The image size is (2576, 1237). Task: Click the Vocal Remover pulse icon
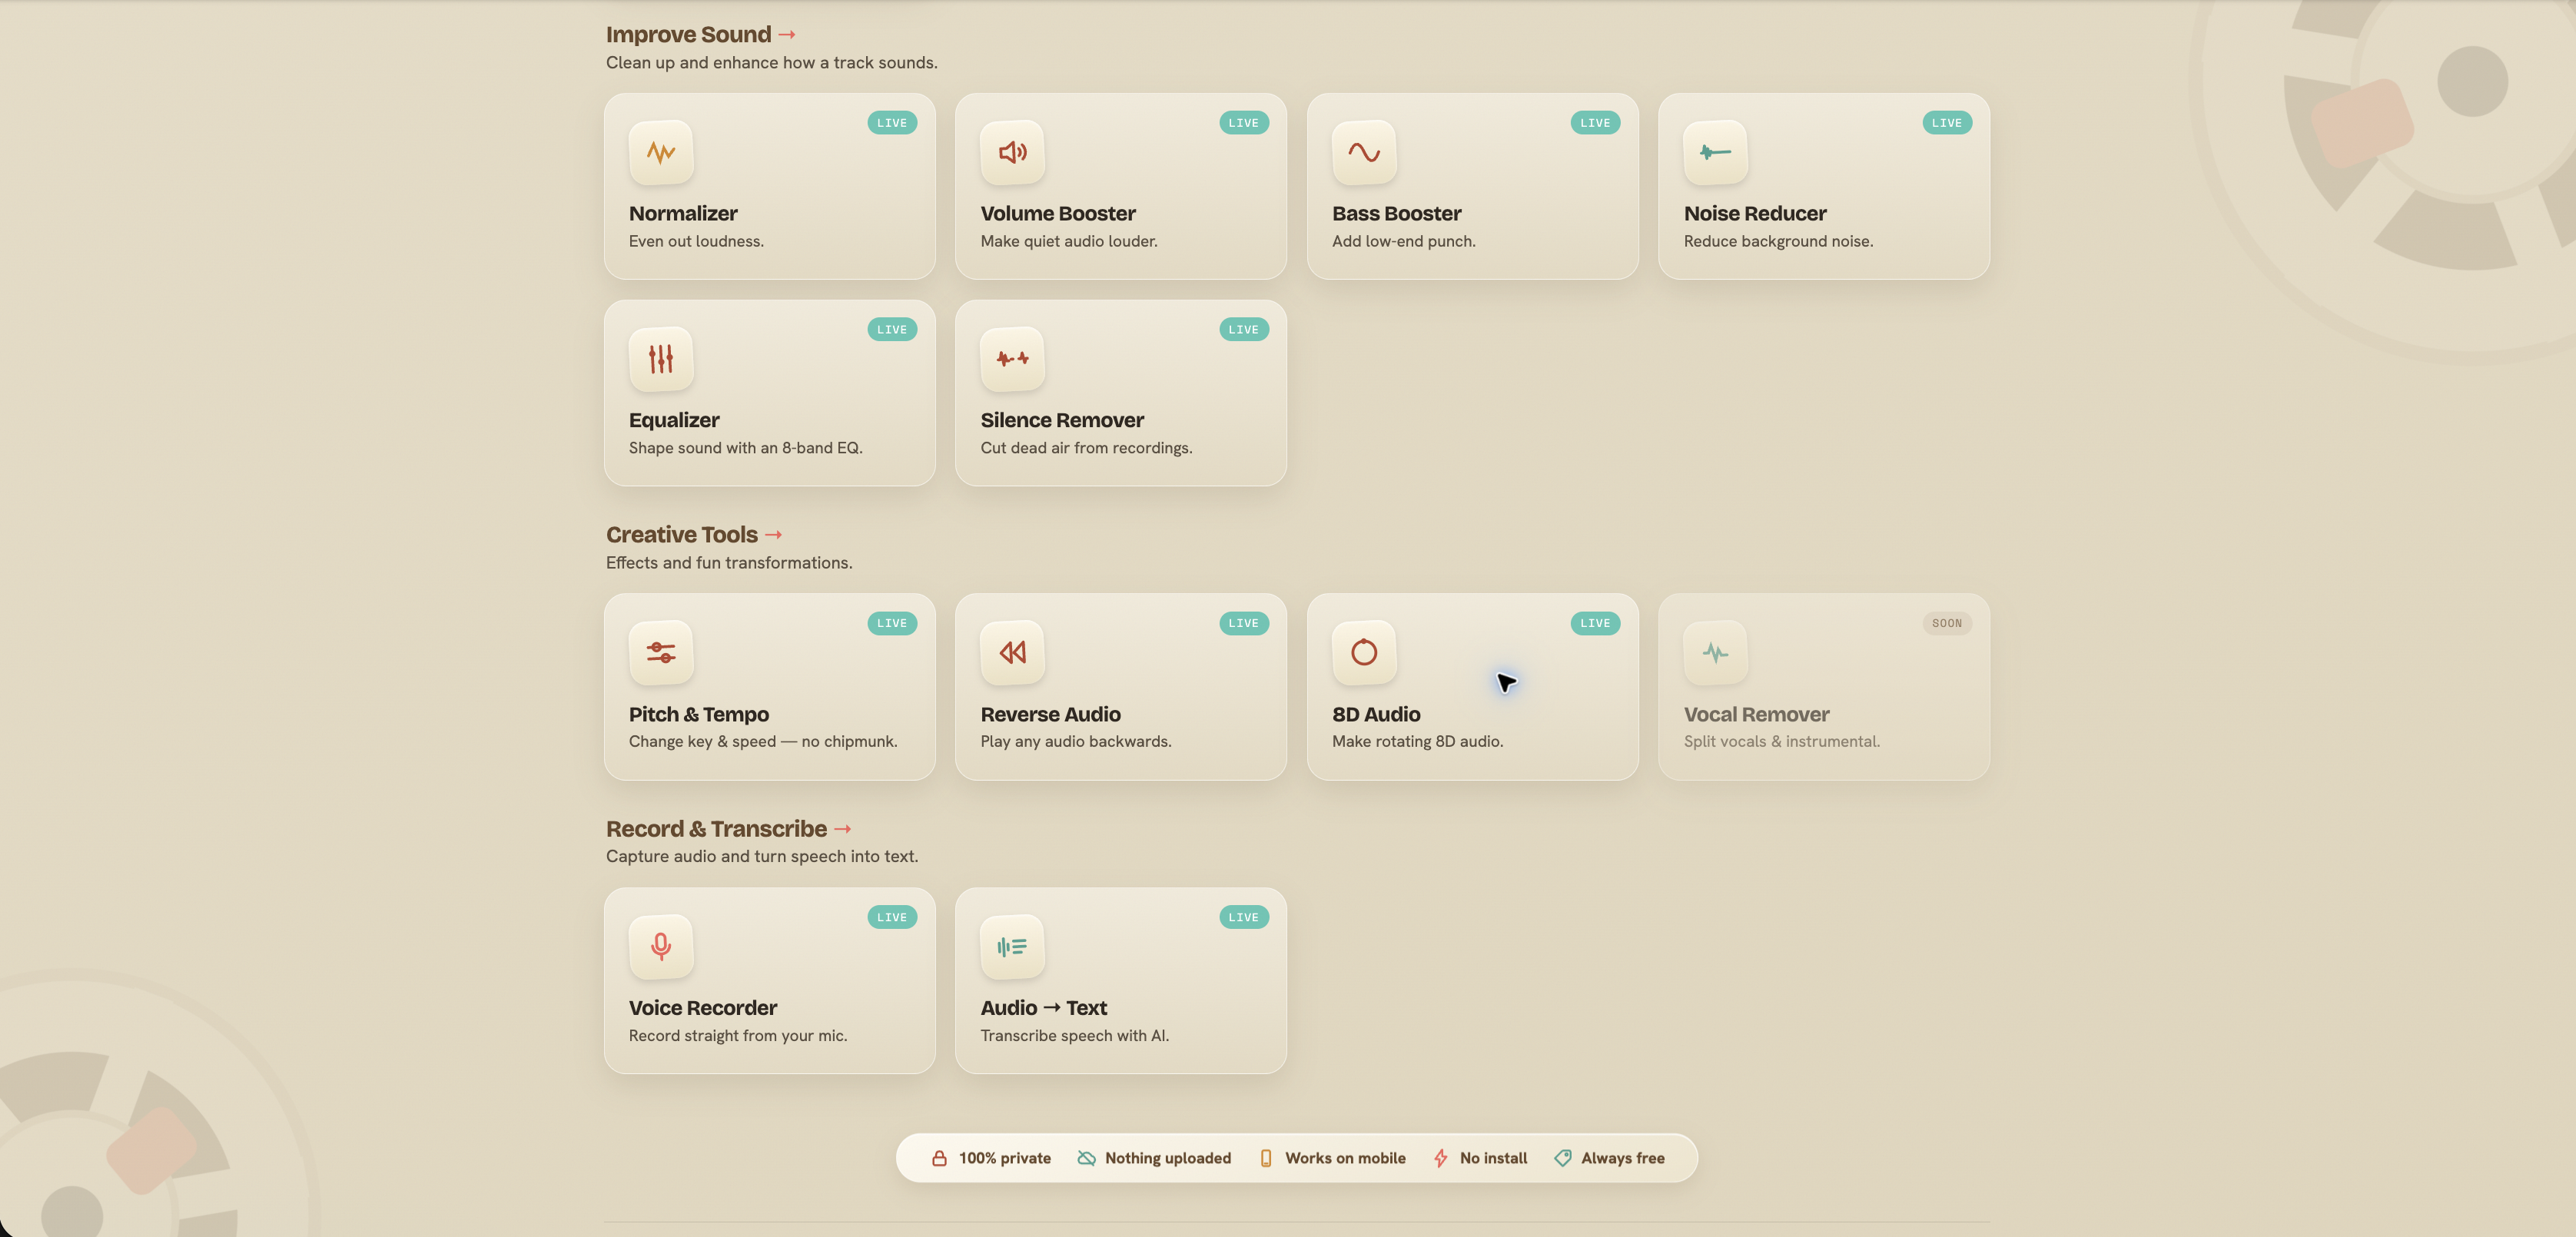[x=1715, y=653]
